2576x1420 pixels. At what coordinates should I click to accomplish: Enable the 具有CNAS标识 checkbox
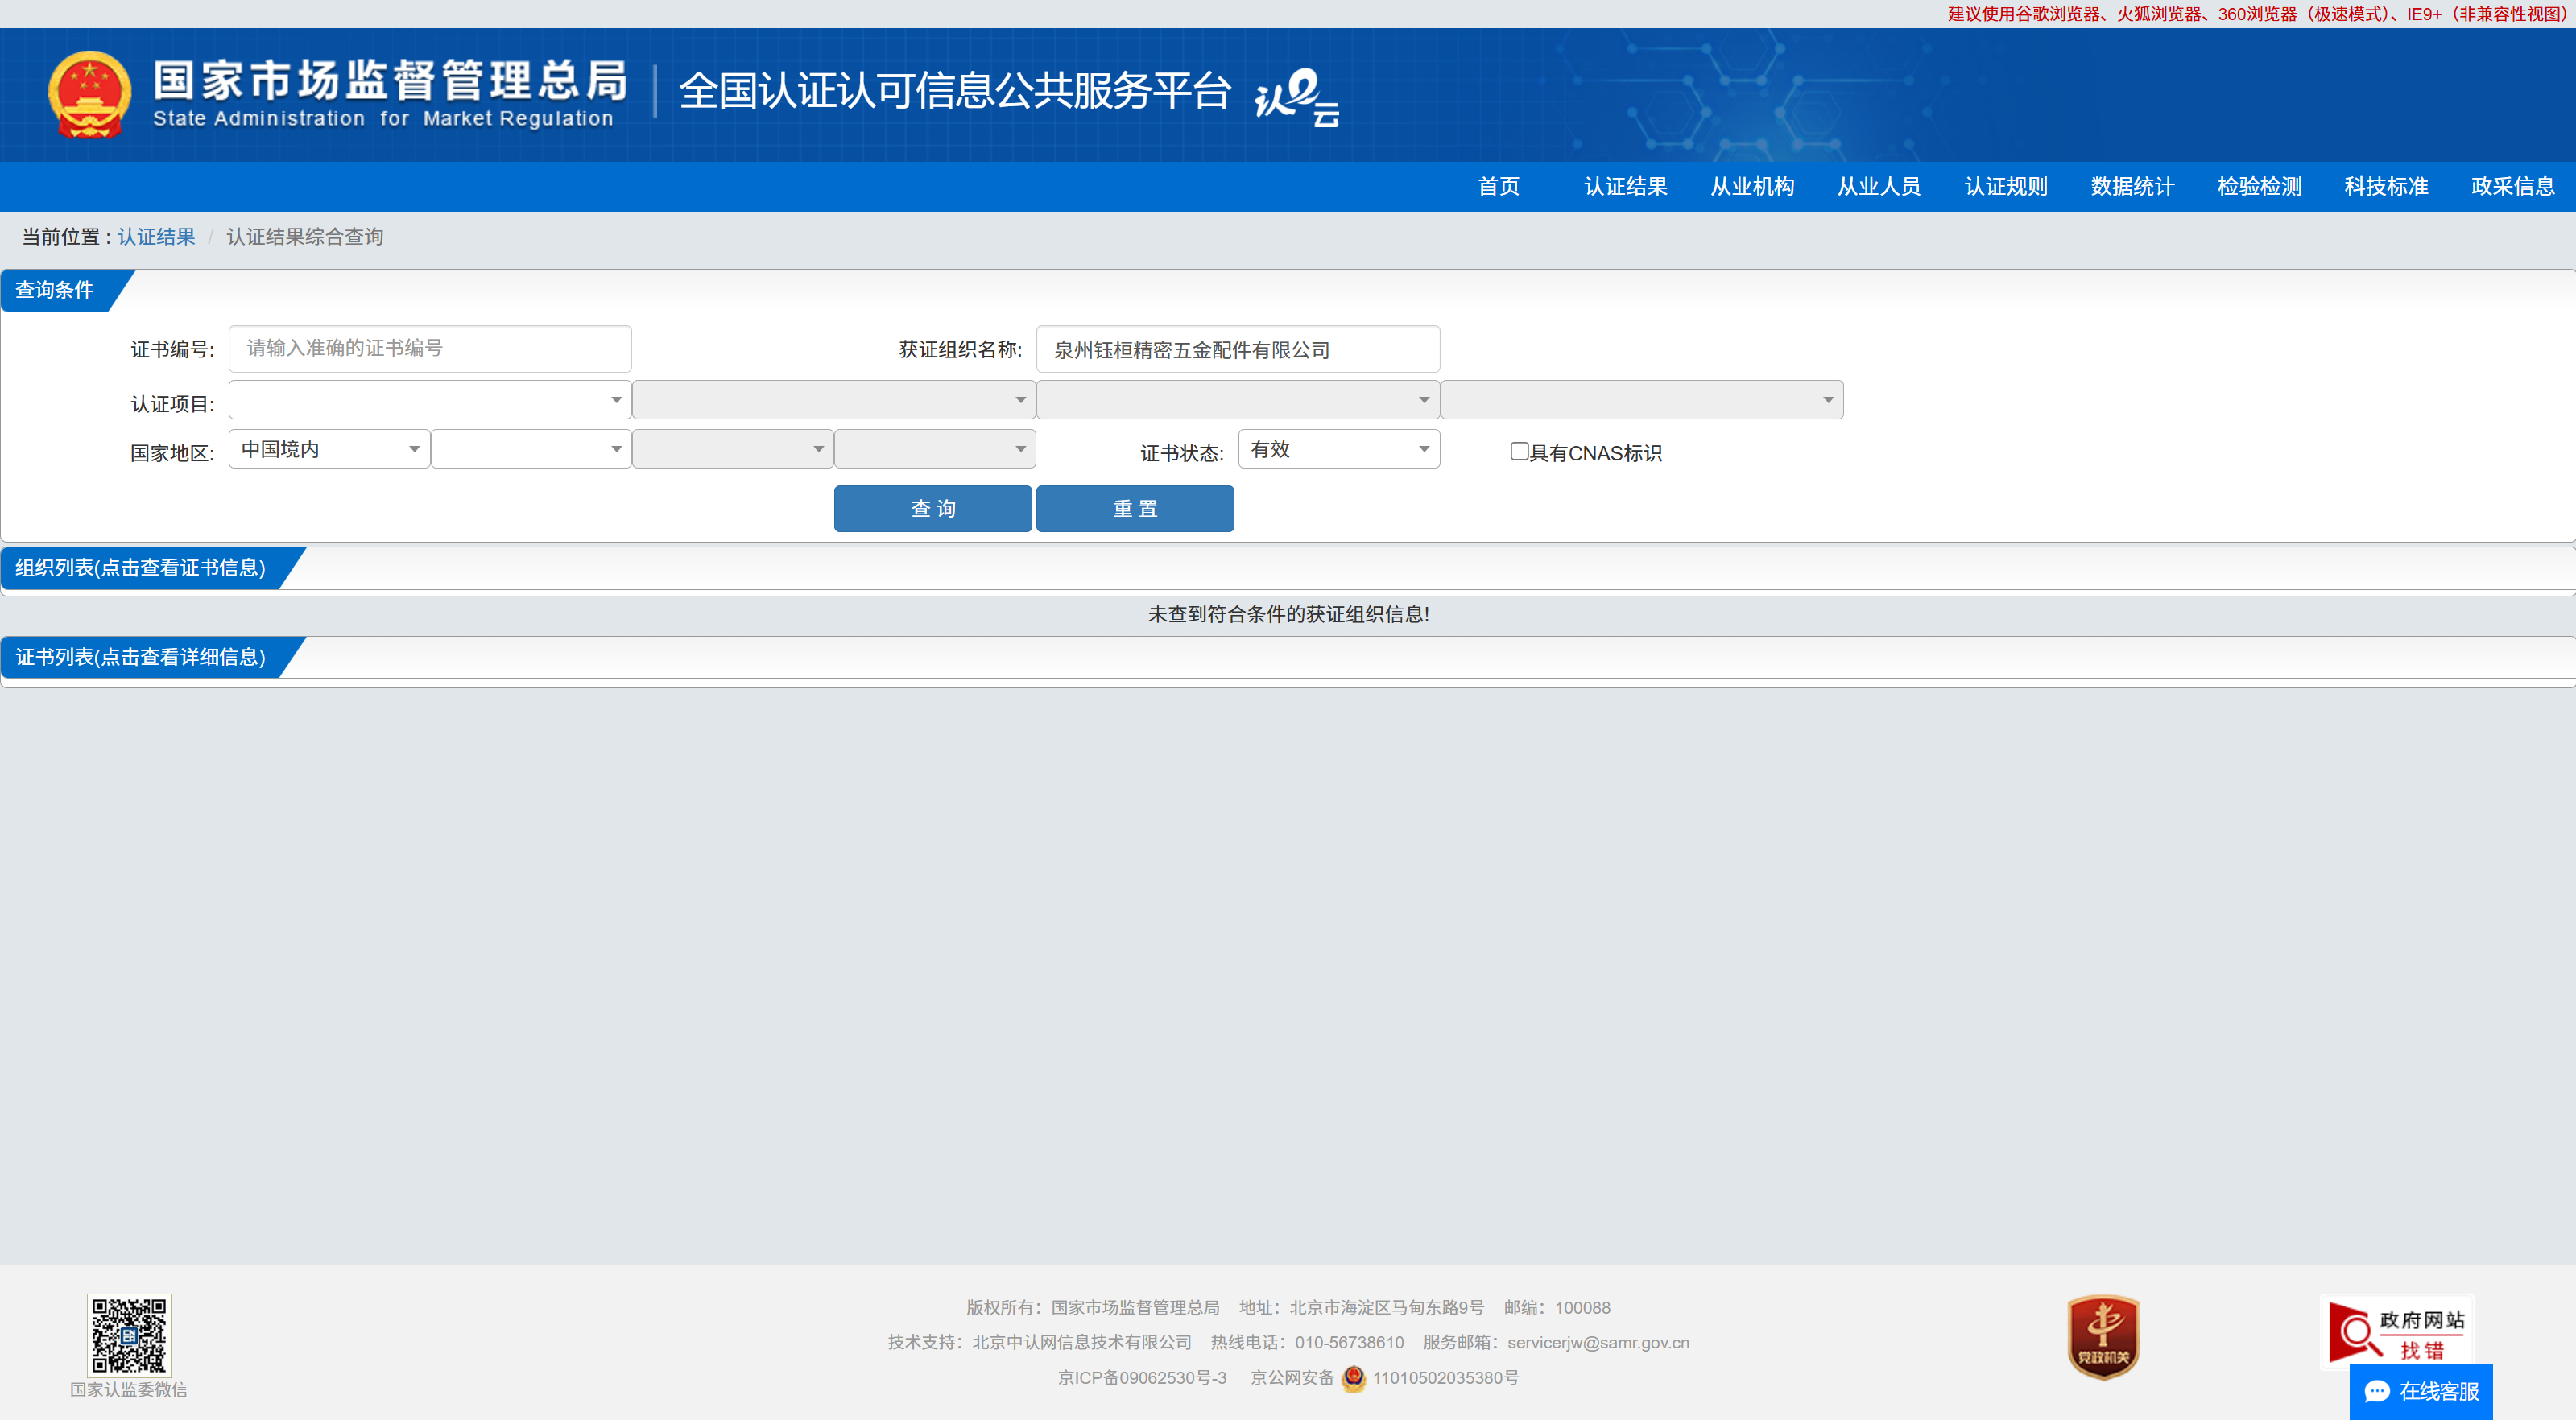1518,451
